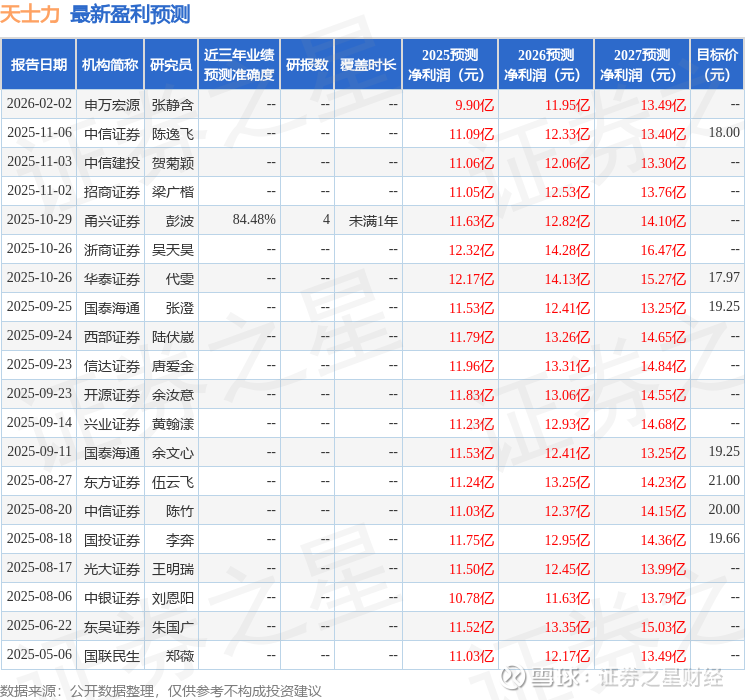Click analyst name 余文心
Screen dimensions: 745x700
coord(172,453)
